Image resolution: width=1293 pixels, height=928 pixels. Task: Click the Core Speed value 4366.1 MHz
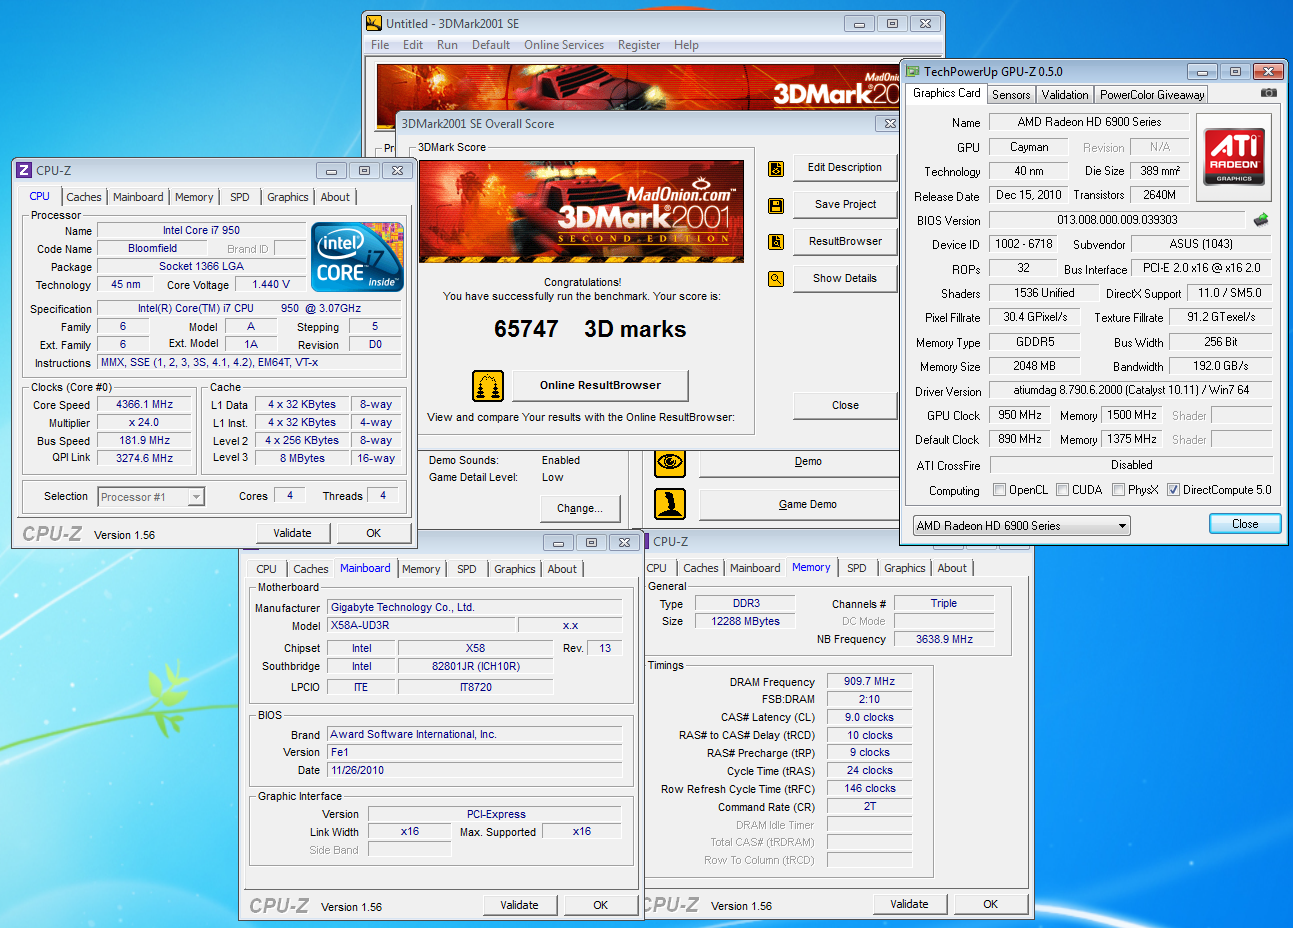[145, 405]
